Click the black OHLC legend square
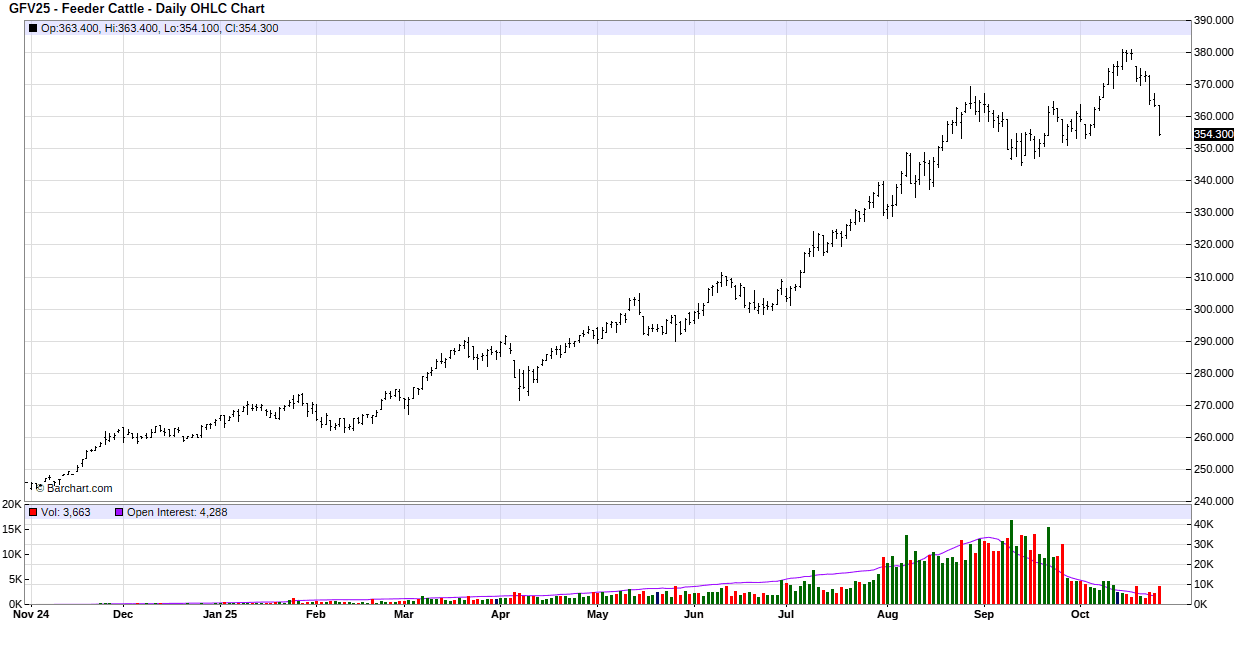This screenshot has width=1236, height=645. tap(33, 28)
